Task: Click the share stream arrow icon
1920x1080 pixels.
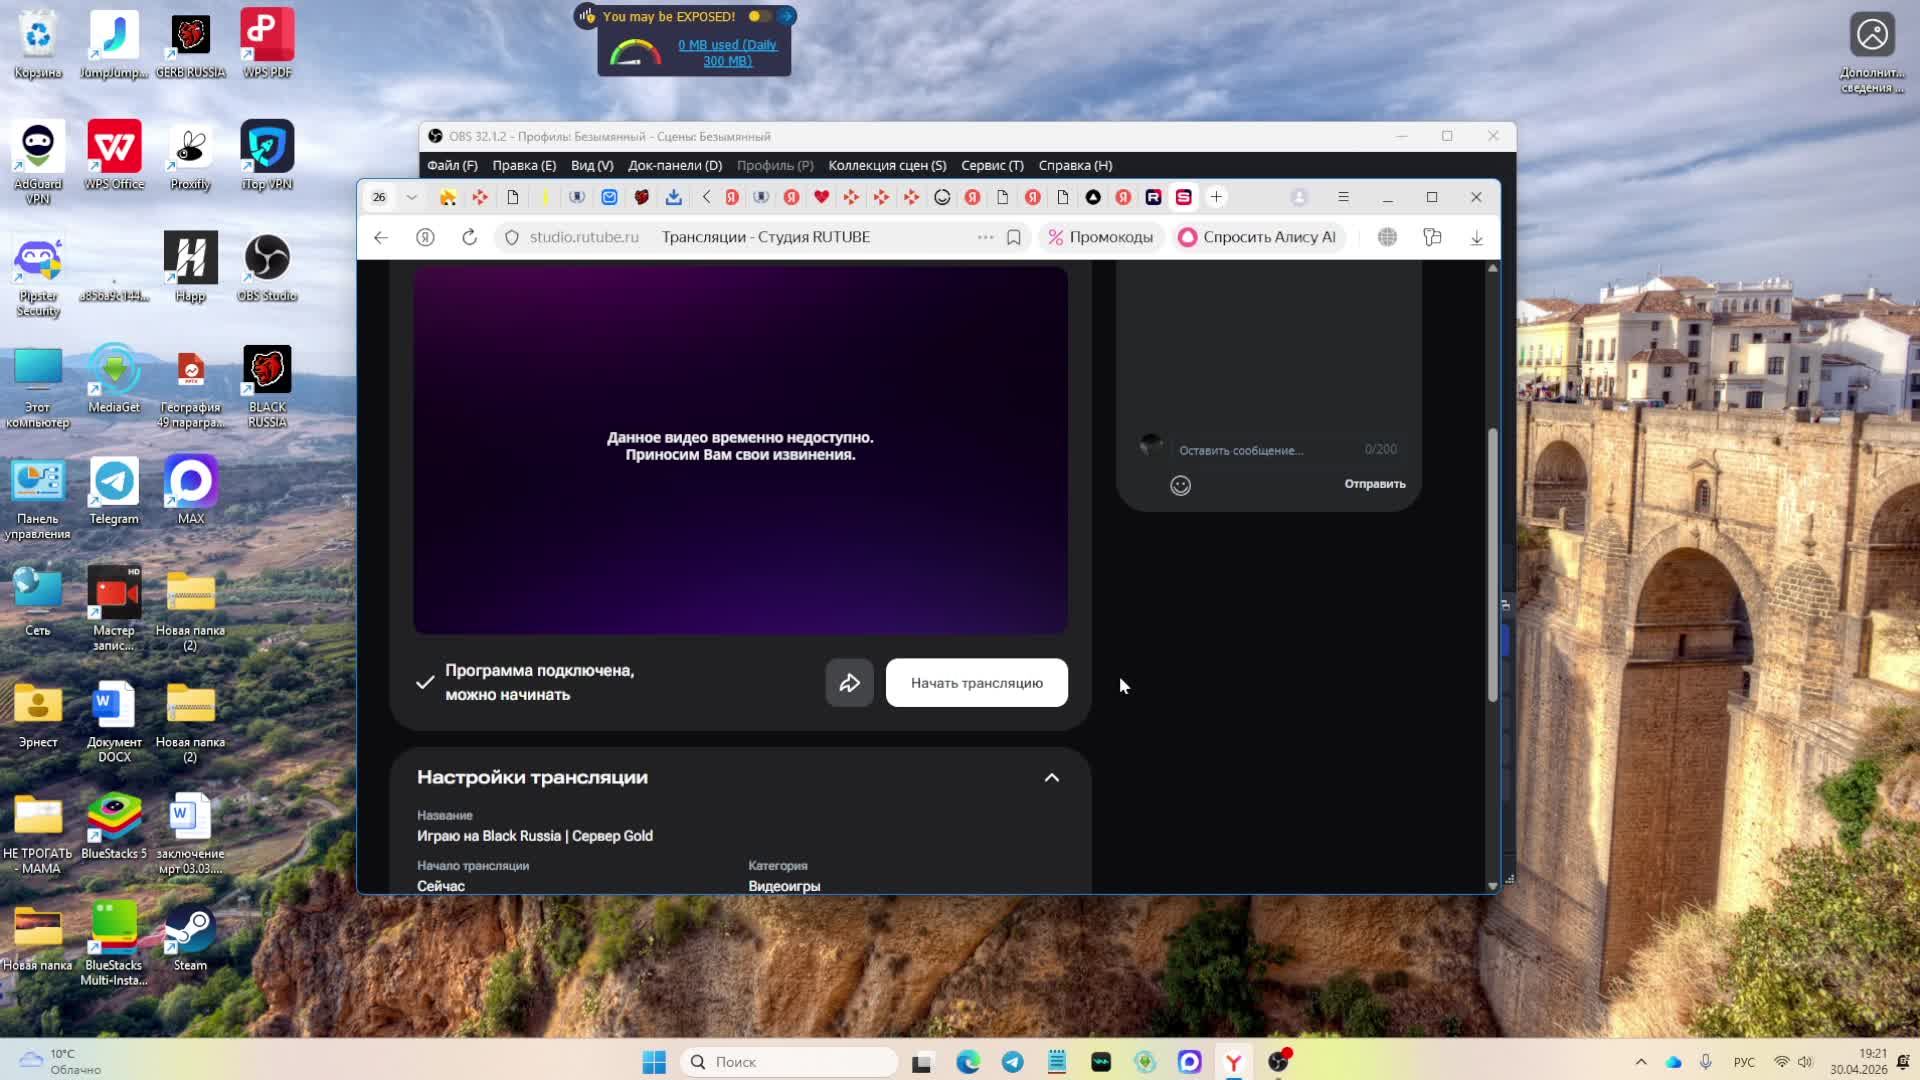Action: (849, 683)
